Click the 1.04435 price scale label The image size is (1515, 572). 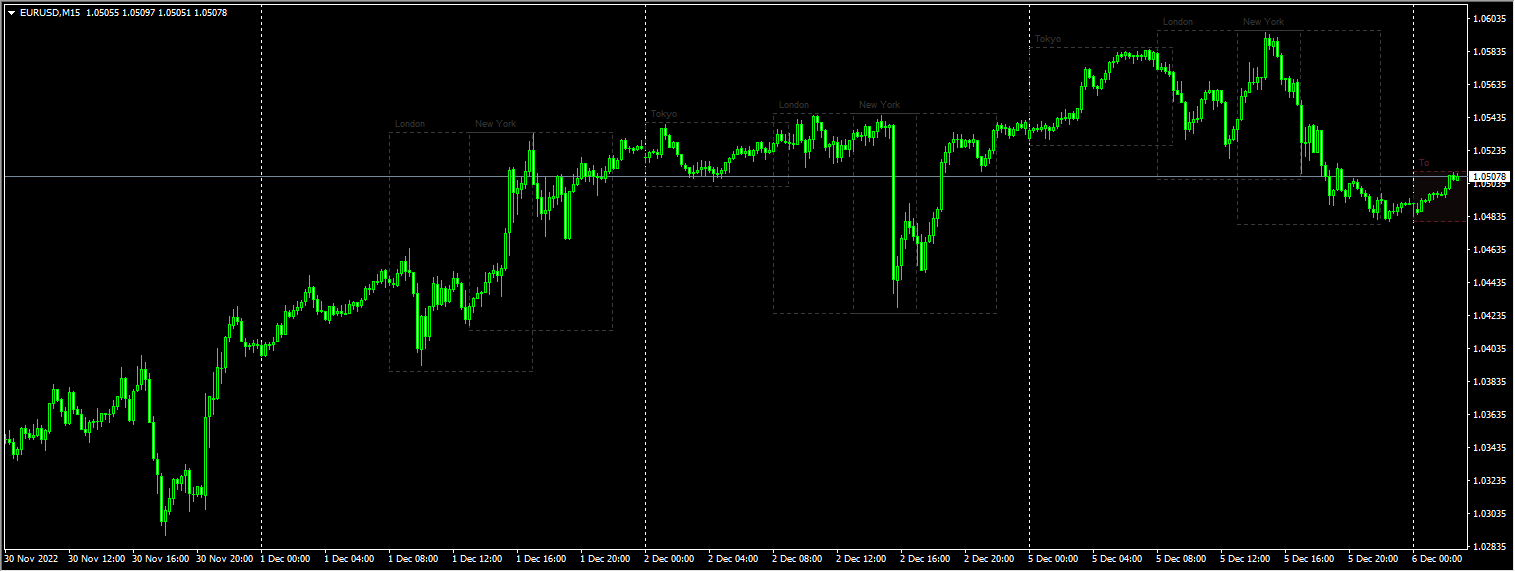click(1490, 283)
